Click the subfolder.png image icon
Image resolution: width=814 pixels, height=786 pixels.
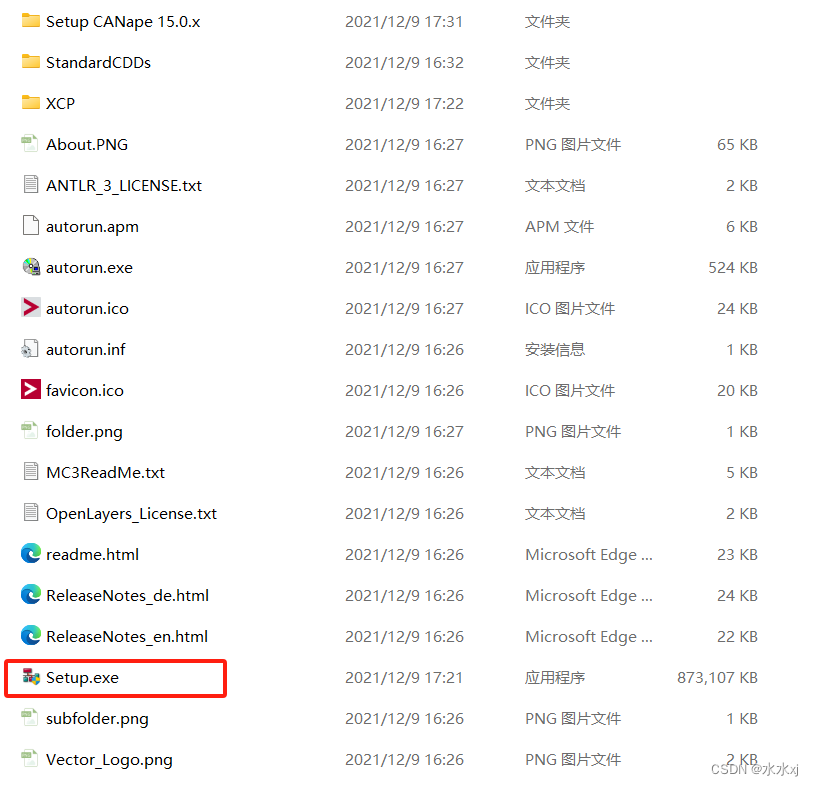pyautogui.click(x=30, y=718)
